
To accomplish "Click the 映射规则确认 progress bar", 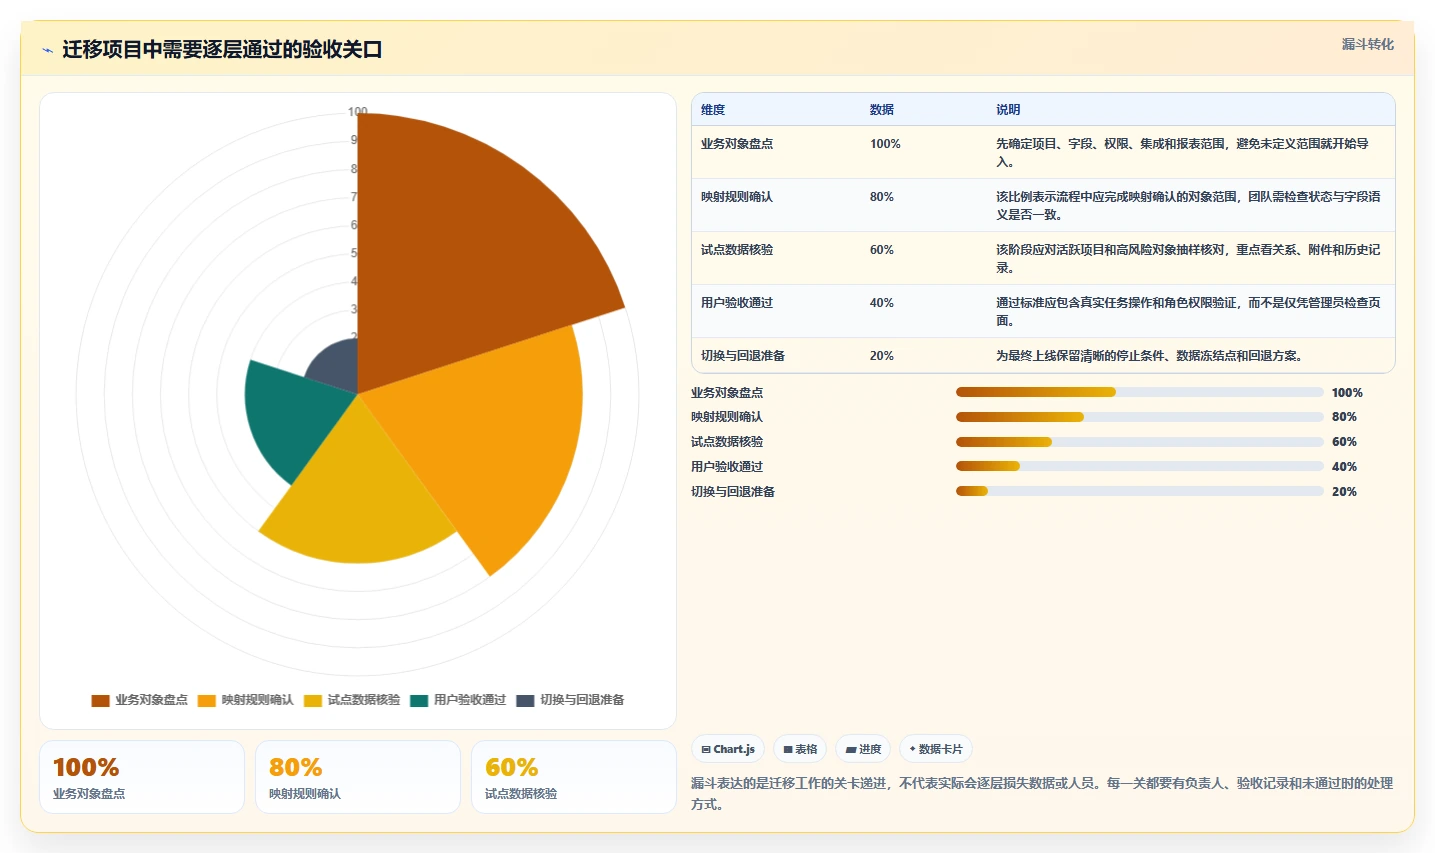I will (1140, 417).
